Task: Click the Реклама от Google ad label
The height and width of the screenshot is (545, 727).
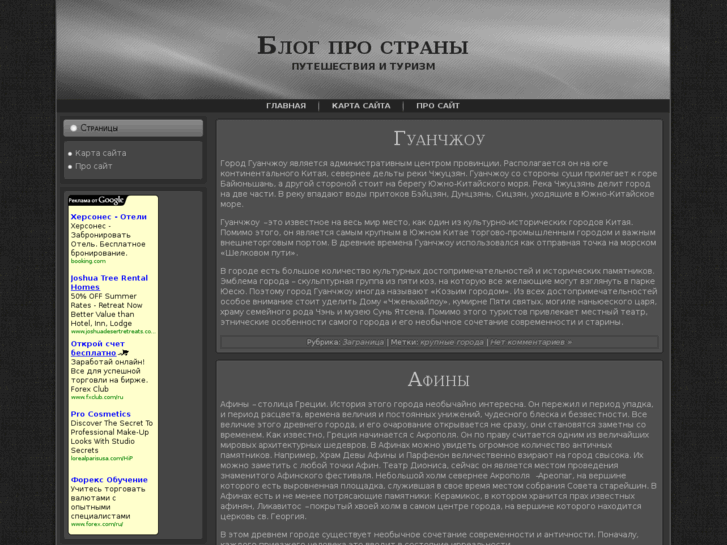Action: [96, 200]
